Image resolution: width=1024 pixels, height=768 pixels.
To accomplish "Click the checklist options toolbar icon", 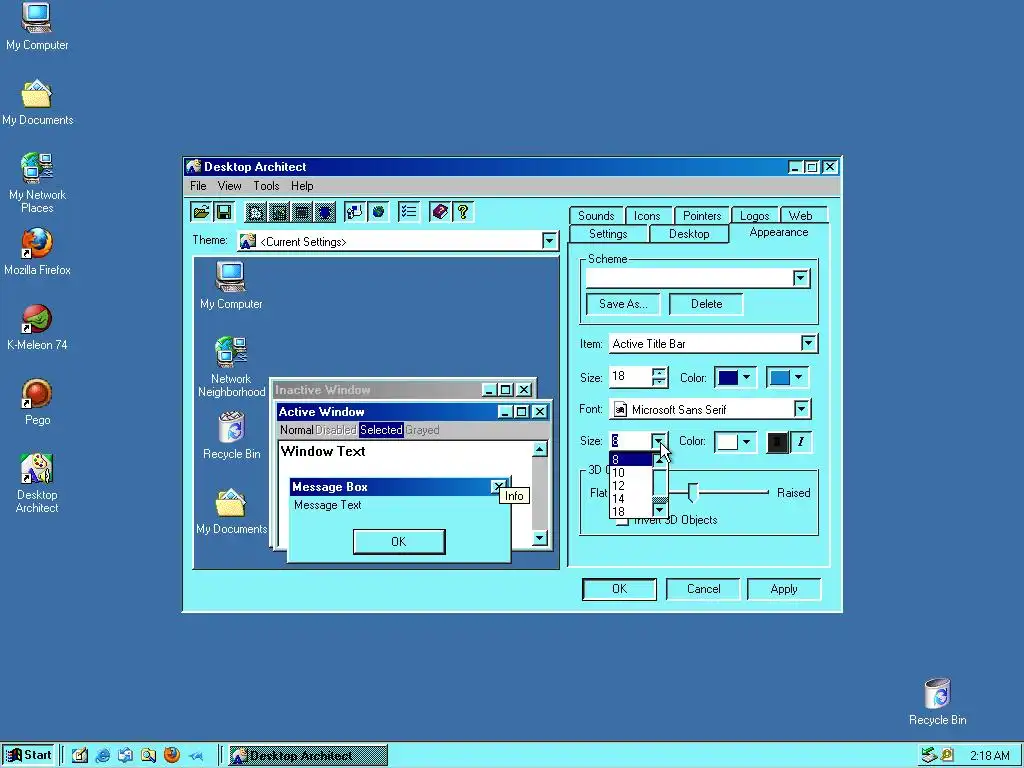I will click(409, 212).
